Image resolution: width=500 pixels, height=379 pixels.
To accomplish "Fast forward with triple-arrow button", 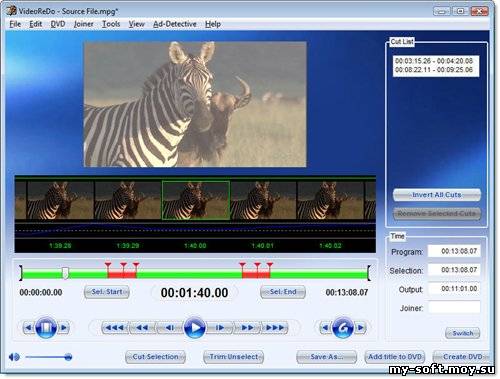I will tap(275, 328).
